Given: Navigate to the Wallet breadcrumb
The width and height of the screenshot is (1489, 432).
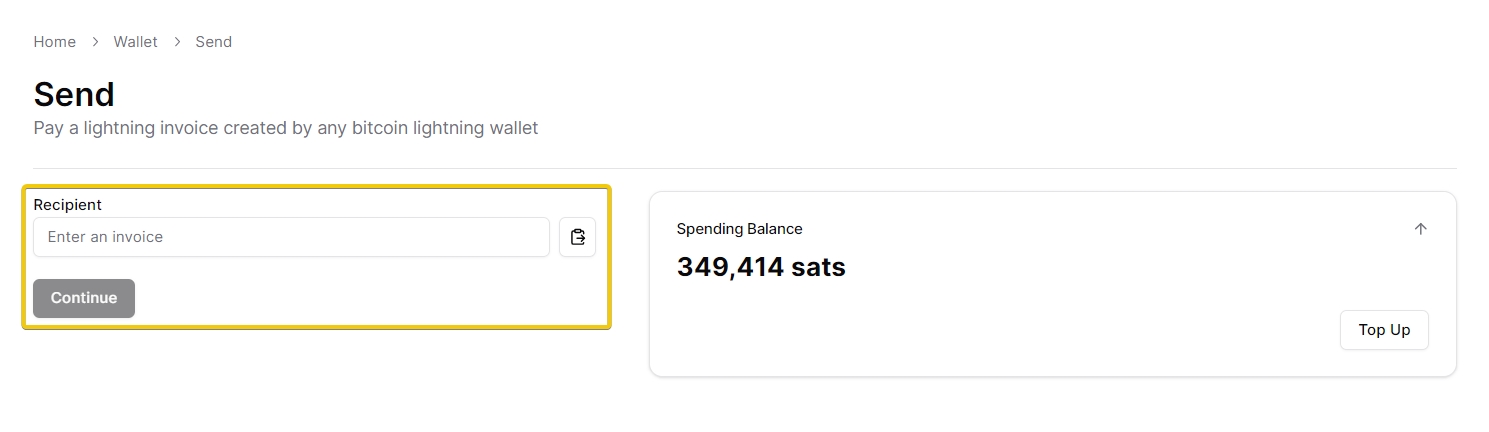Looking at the screenshot, I should point(135,42).
